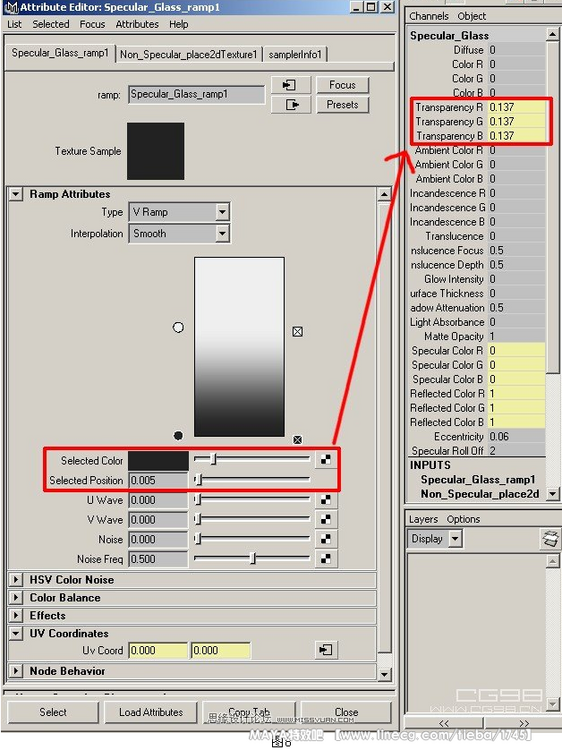Open the Layers menu
This screenshot has height=750, width=562.
pos(423,519)
